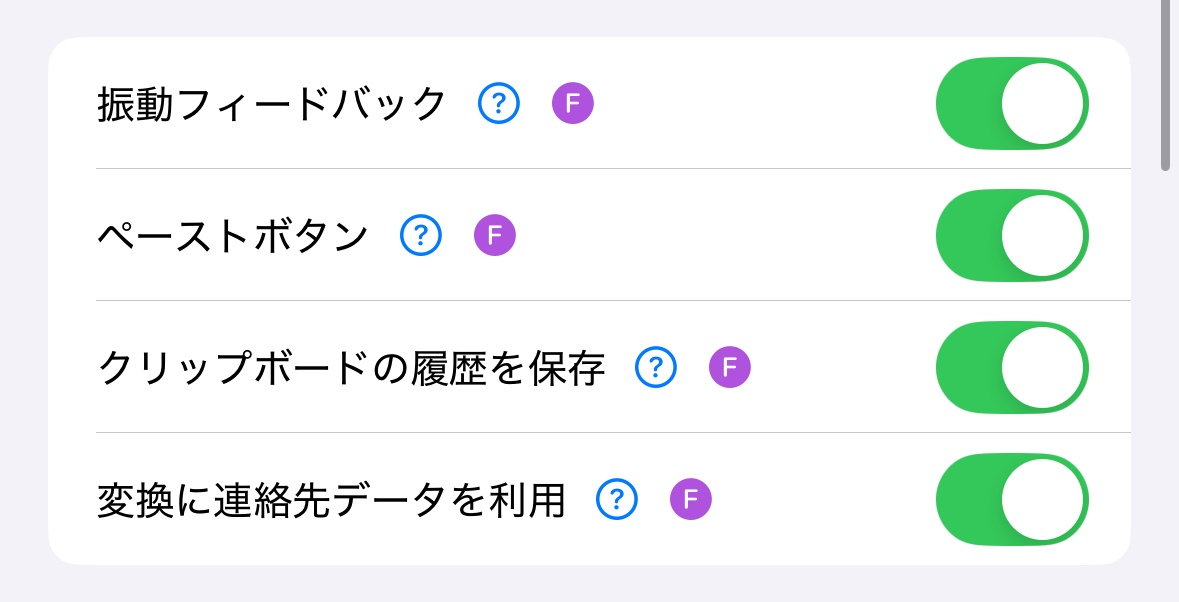Toggle クリップボードの履歴を保存 off
This screenshot has height=602, width=1179.
click(1011, 368)
